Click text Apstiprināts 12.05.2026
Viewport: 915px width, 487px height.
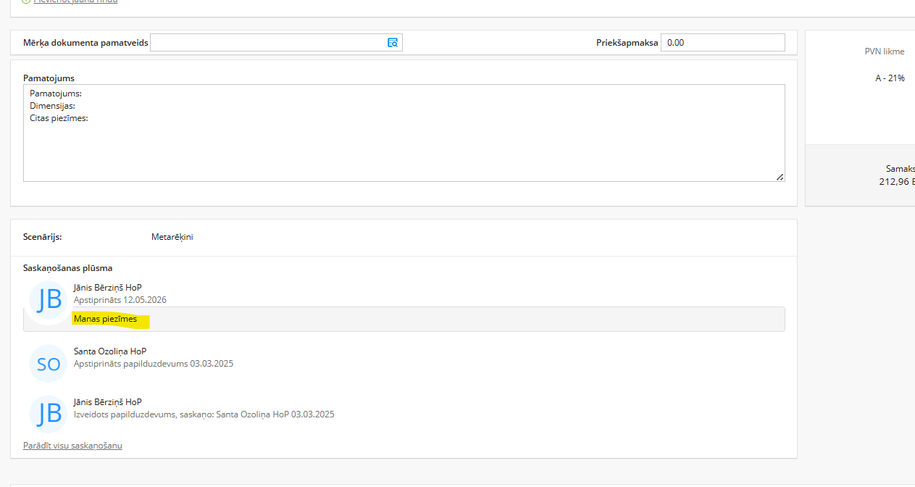(x=120, y=300)
